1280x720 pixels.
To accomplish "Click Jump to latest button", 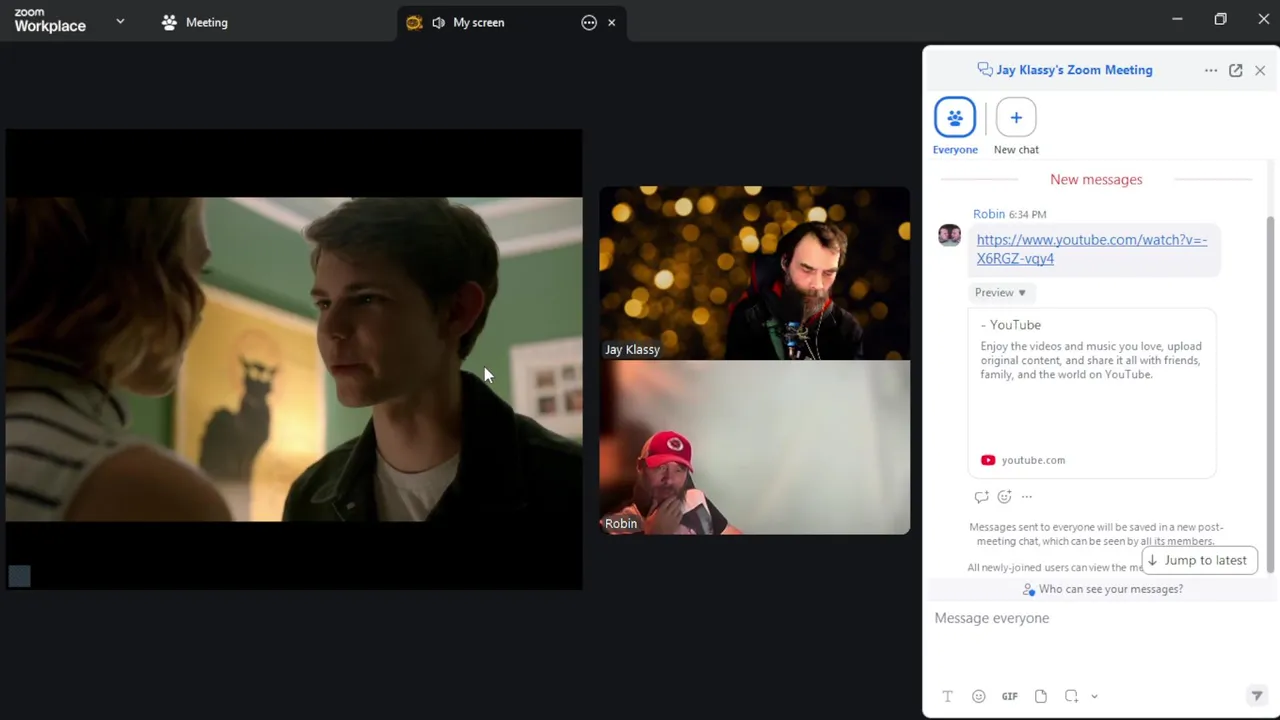I will pos(1198,560).
